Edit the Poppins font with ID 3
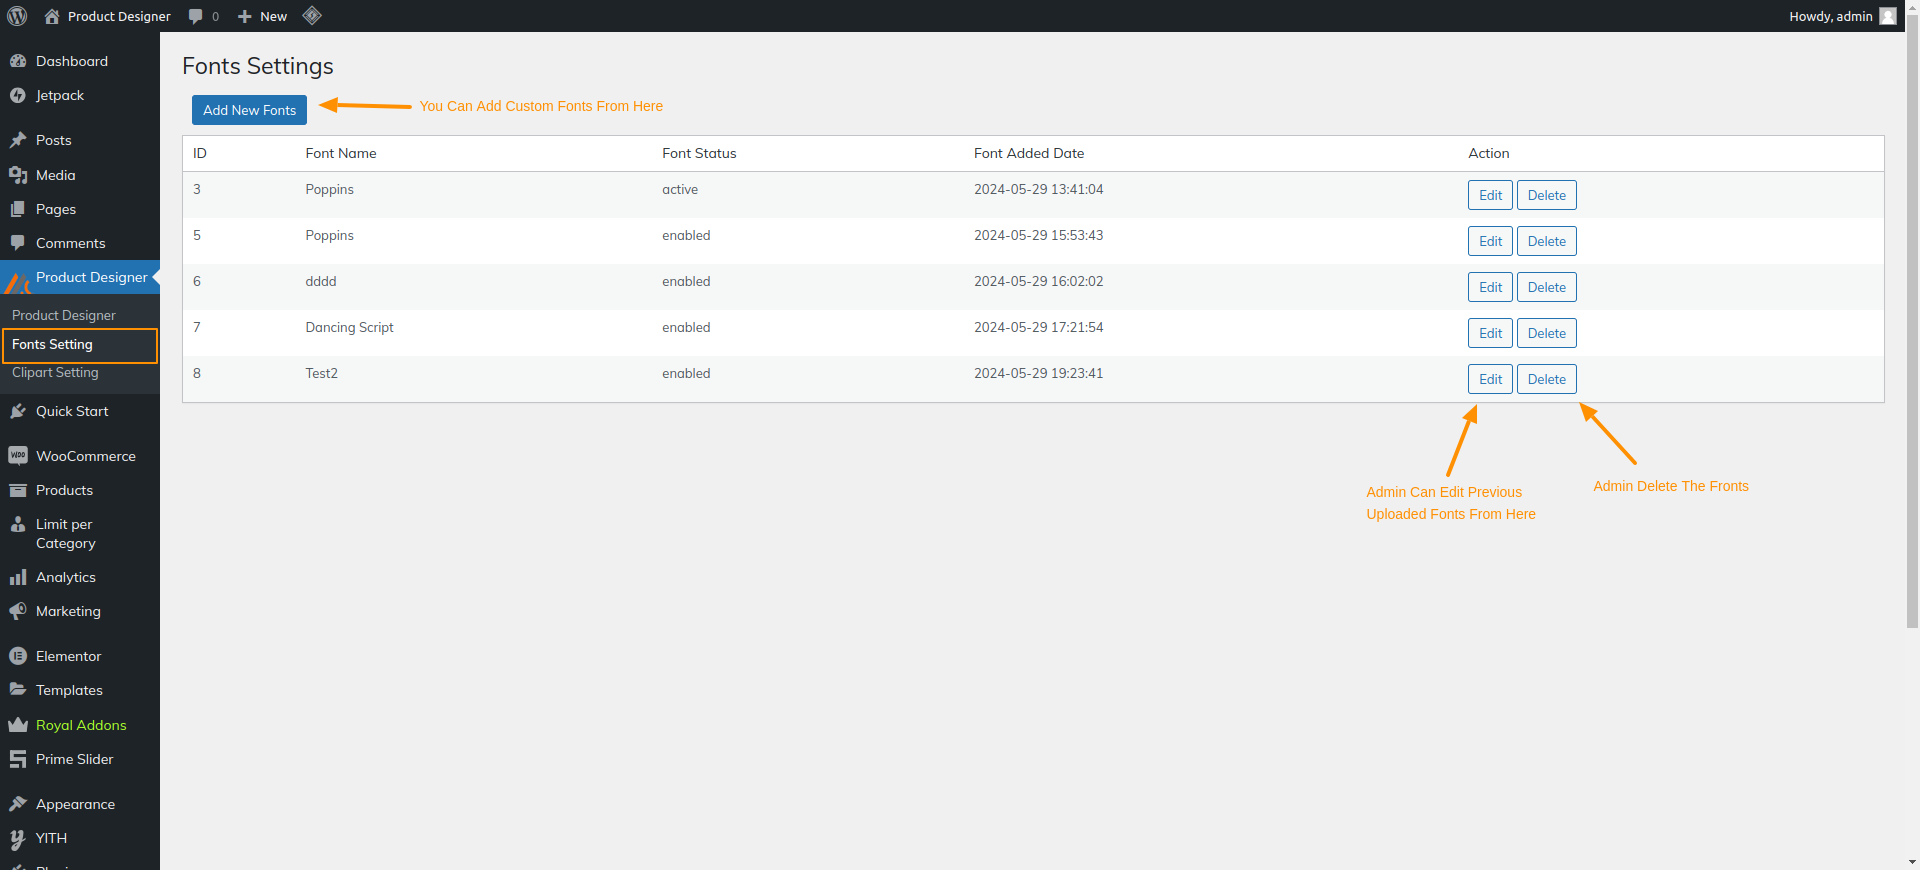Image resolution: width=1920 pixels, height=870 pixels. pyautogui.click(x=1490, y=195)
